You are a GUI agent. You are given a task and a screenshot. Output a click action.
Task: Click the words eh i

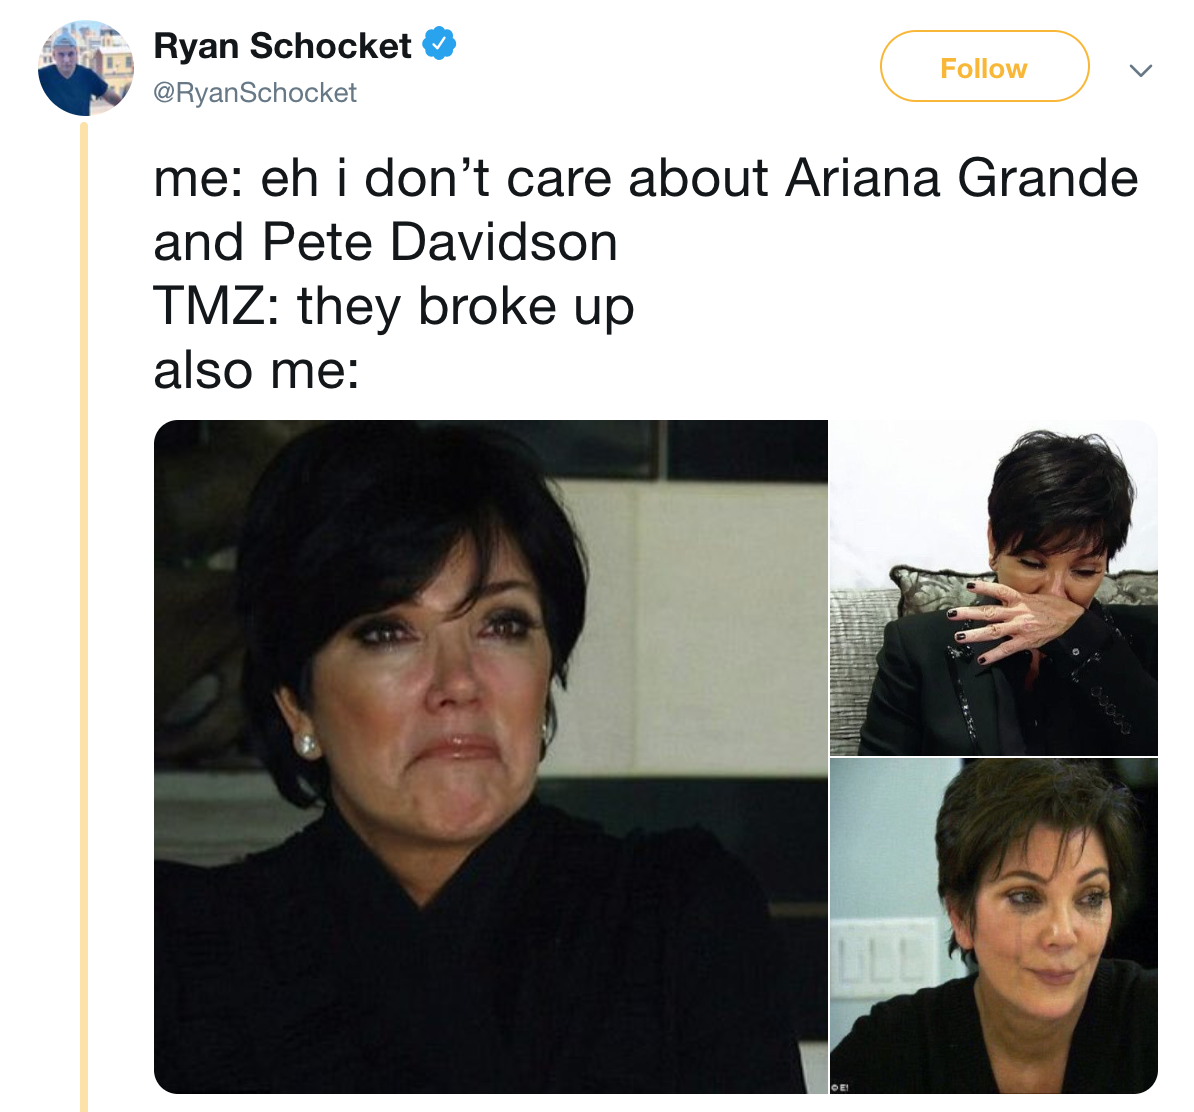coord(304,179)
